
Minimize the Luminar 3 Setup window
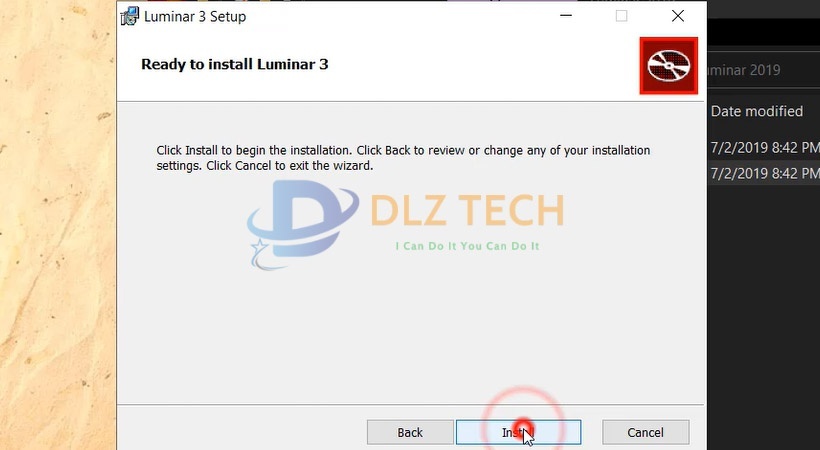pos(566,16)
